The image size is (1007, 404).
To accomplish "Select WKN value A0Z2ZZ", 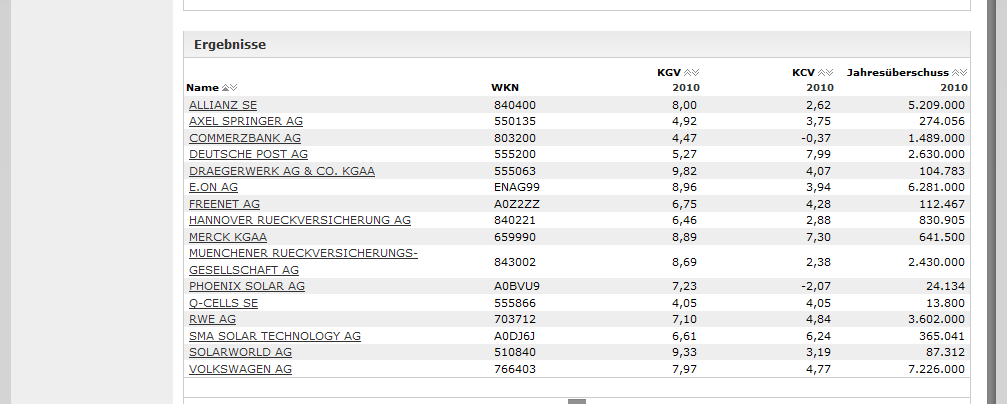I will tap(516, 204).
